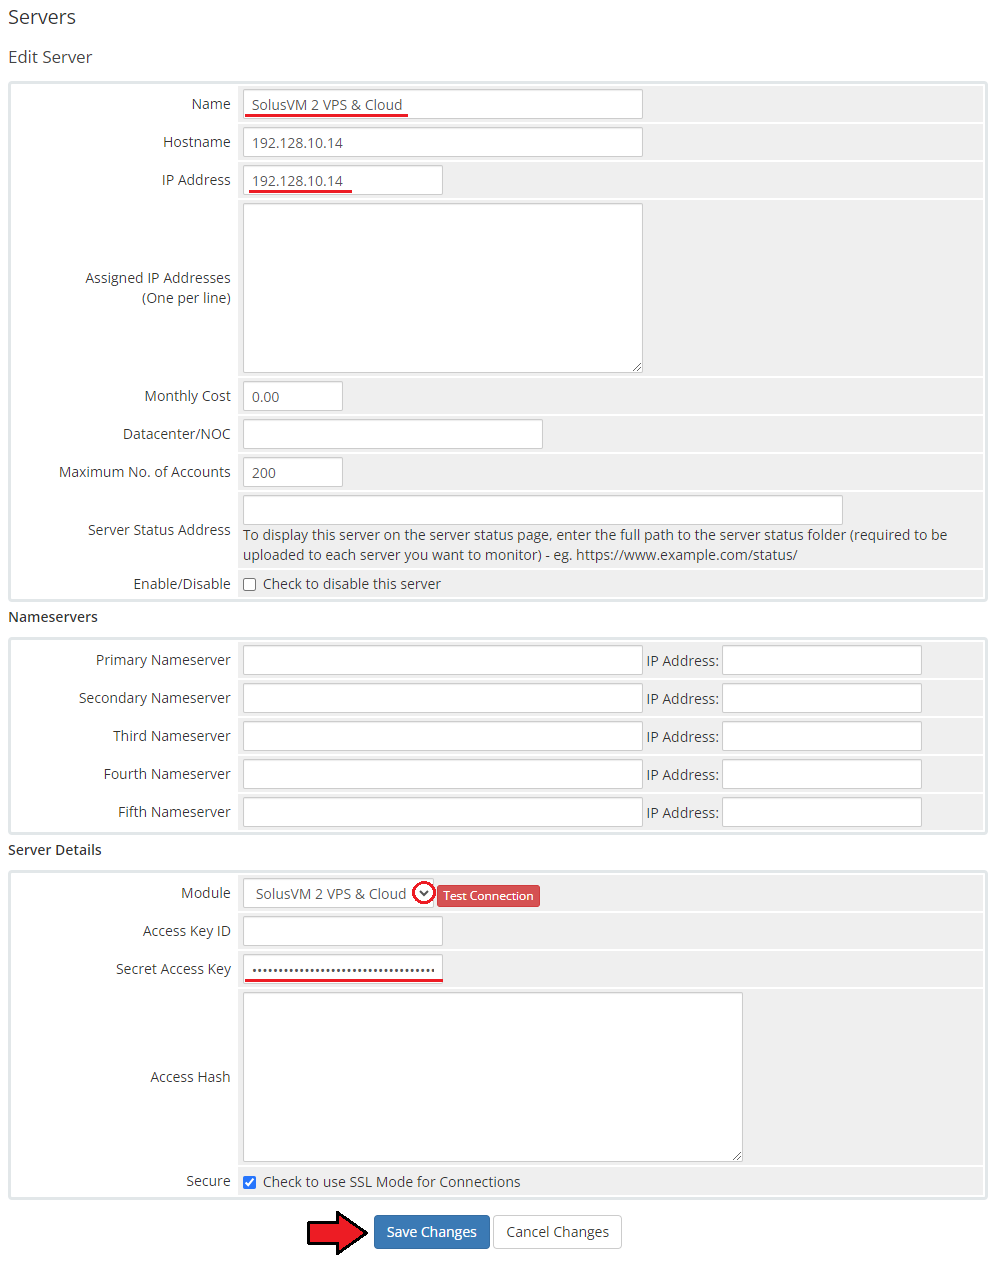The height and width of the screenshot is (1262, 998).
Task: Click inside the Access Hash text area
Action: point(492,1077)
